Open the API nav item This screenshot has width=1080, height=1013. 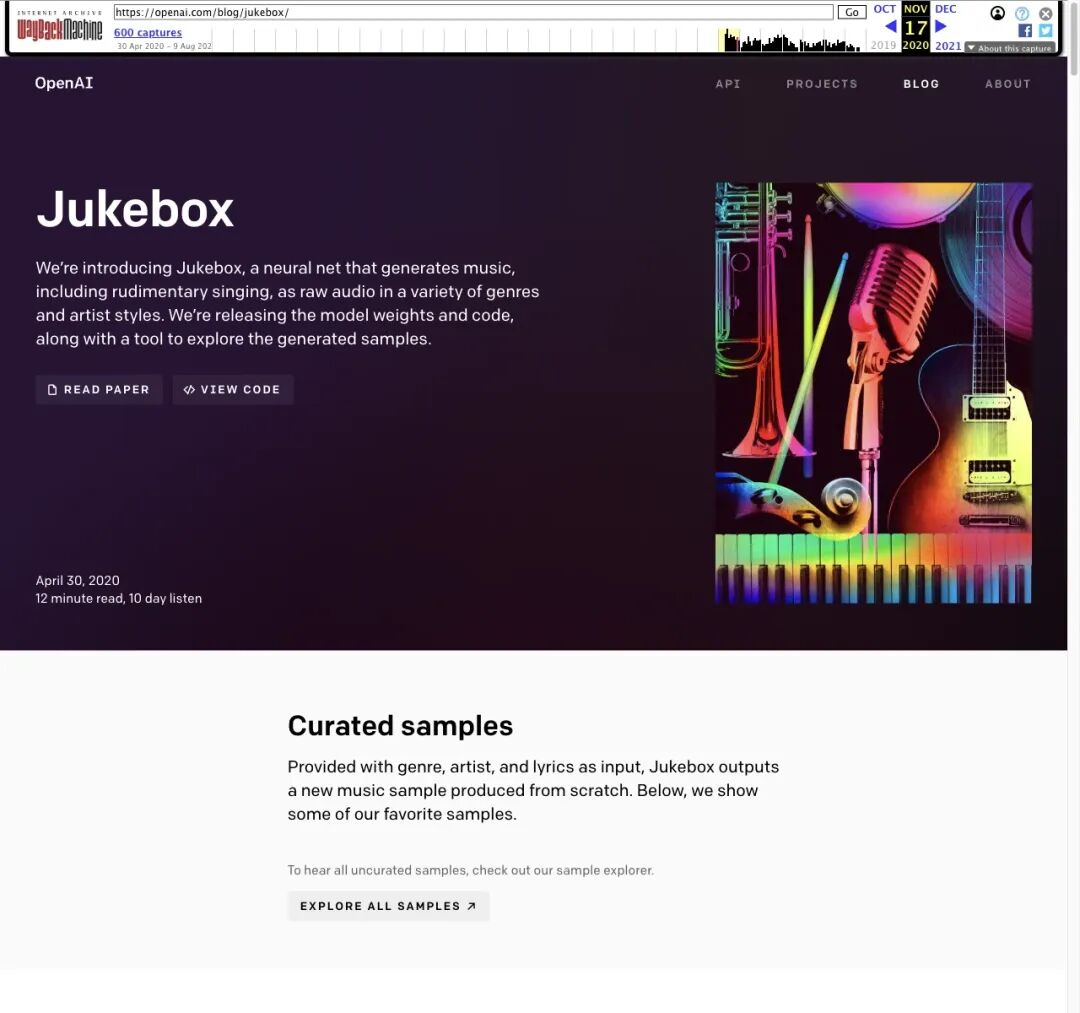[x=727, y=84]
